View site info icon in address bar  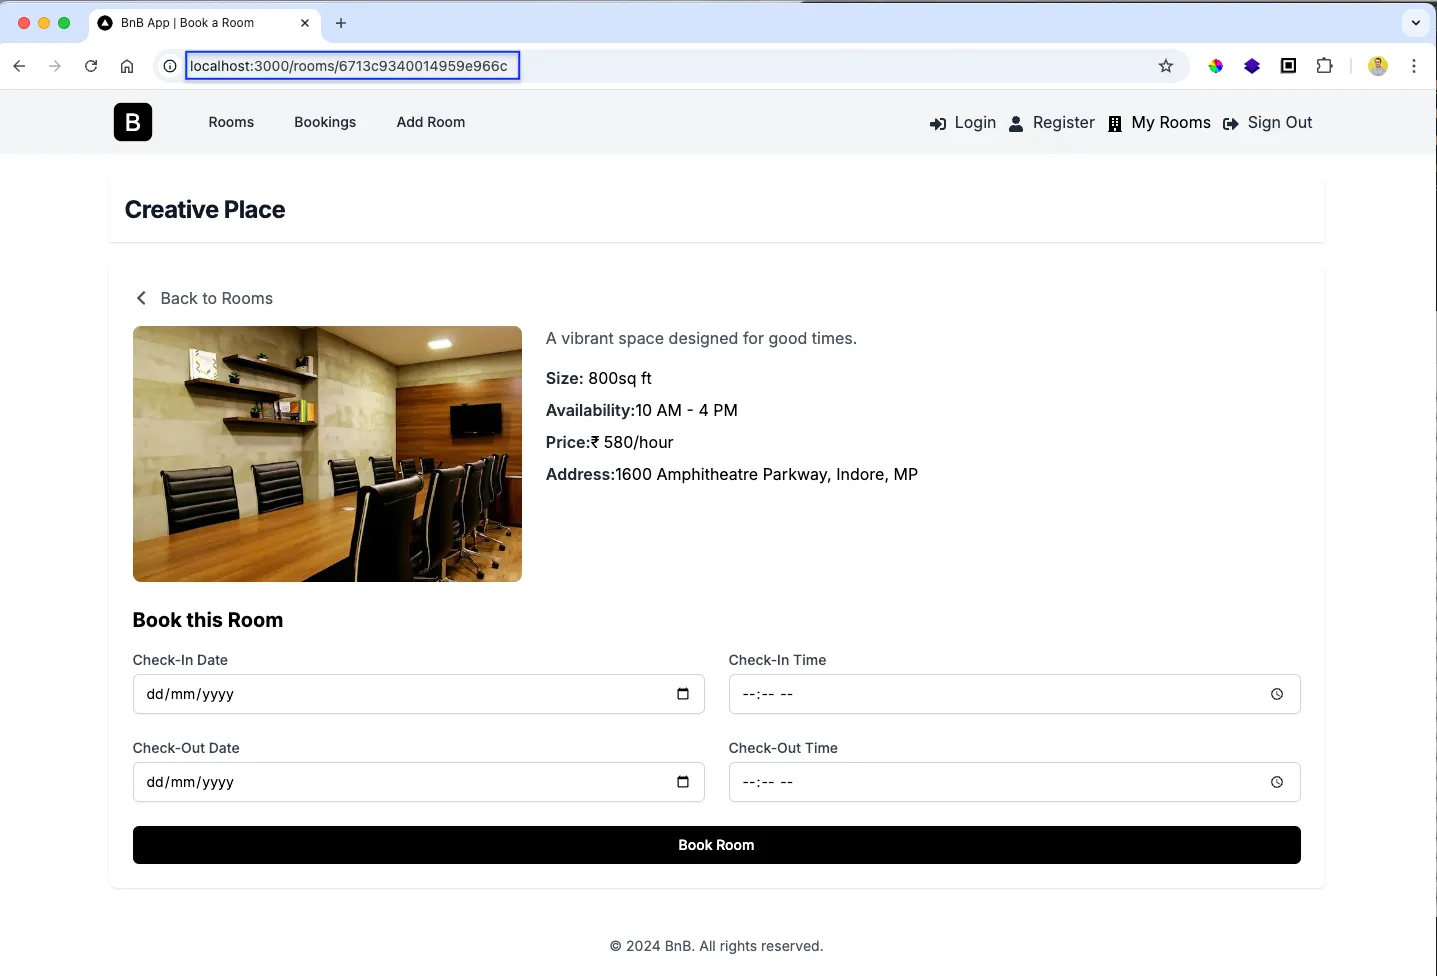170,66
